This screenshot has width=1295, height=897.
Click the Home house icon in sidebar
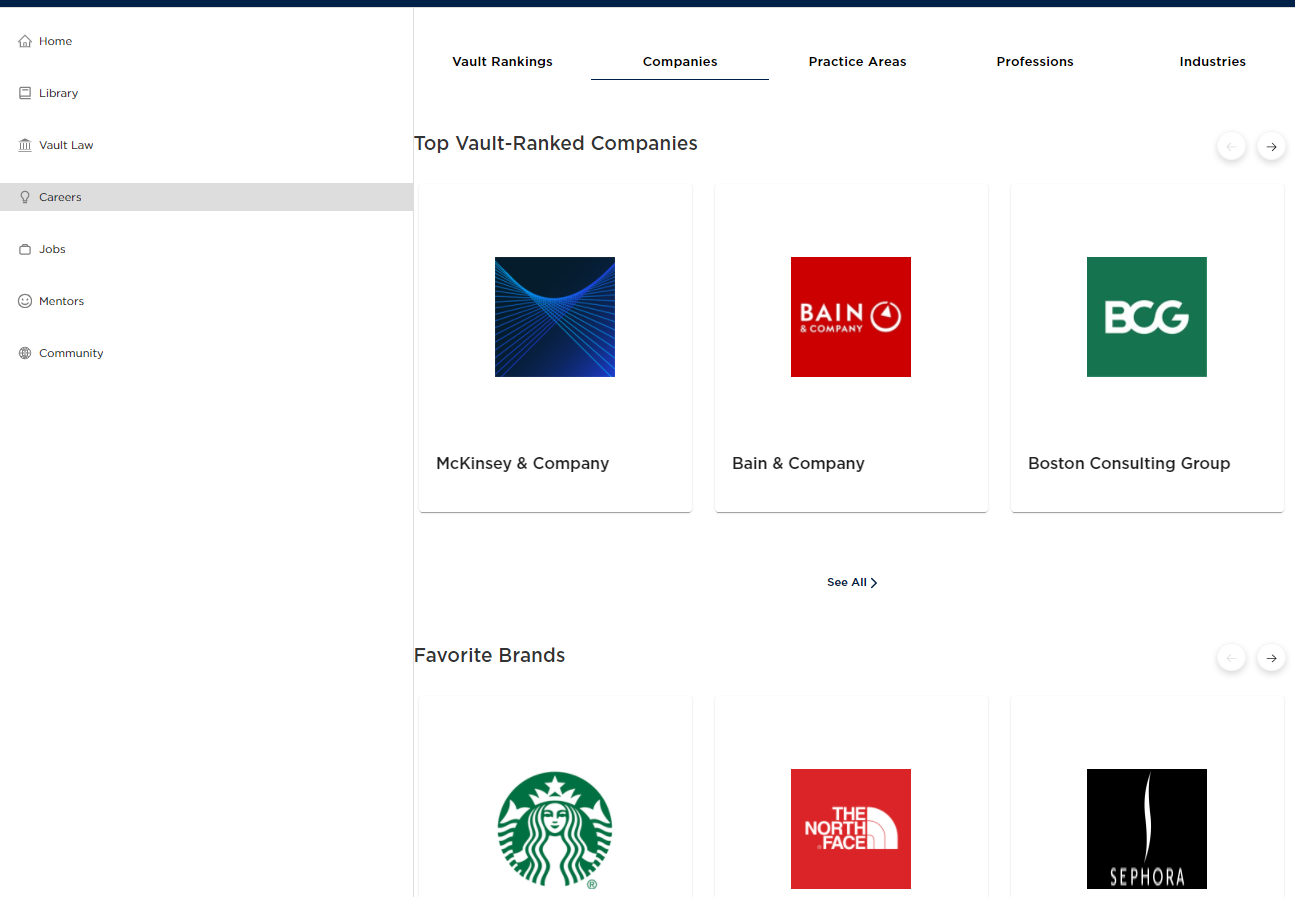(x=25, y=42)
